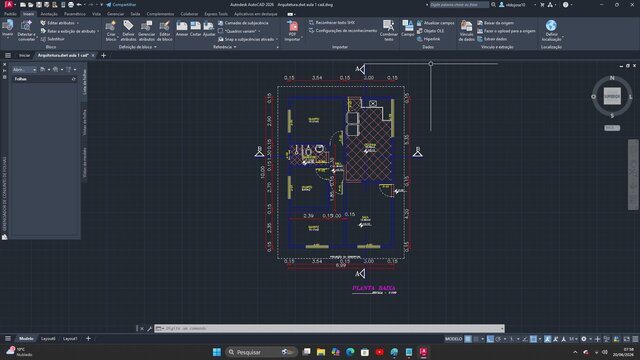Open the Definir atributos tool
Viewport: 640px width, 360px height.
click(128, 31)
